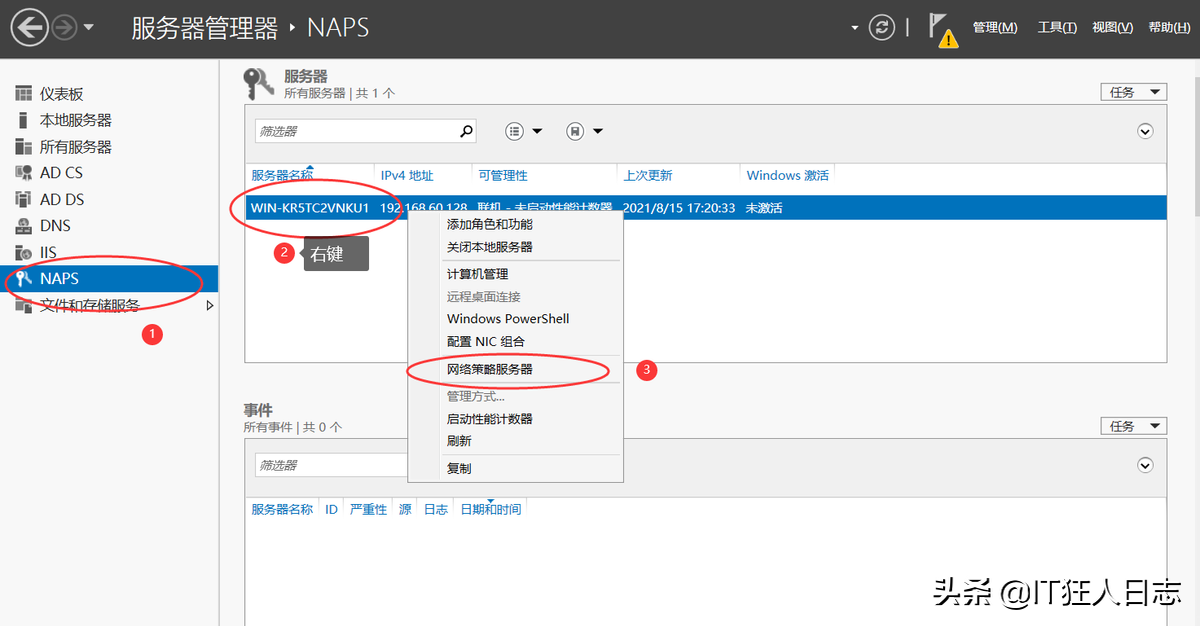The image size is (1200, 626).
Task: Click the 本地服务器 server icon
Action: (x=23, y=120)
